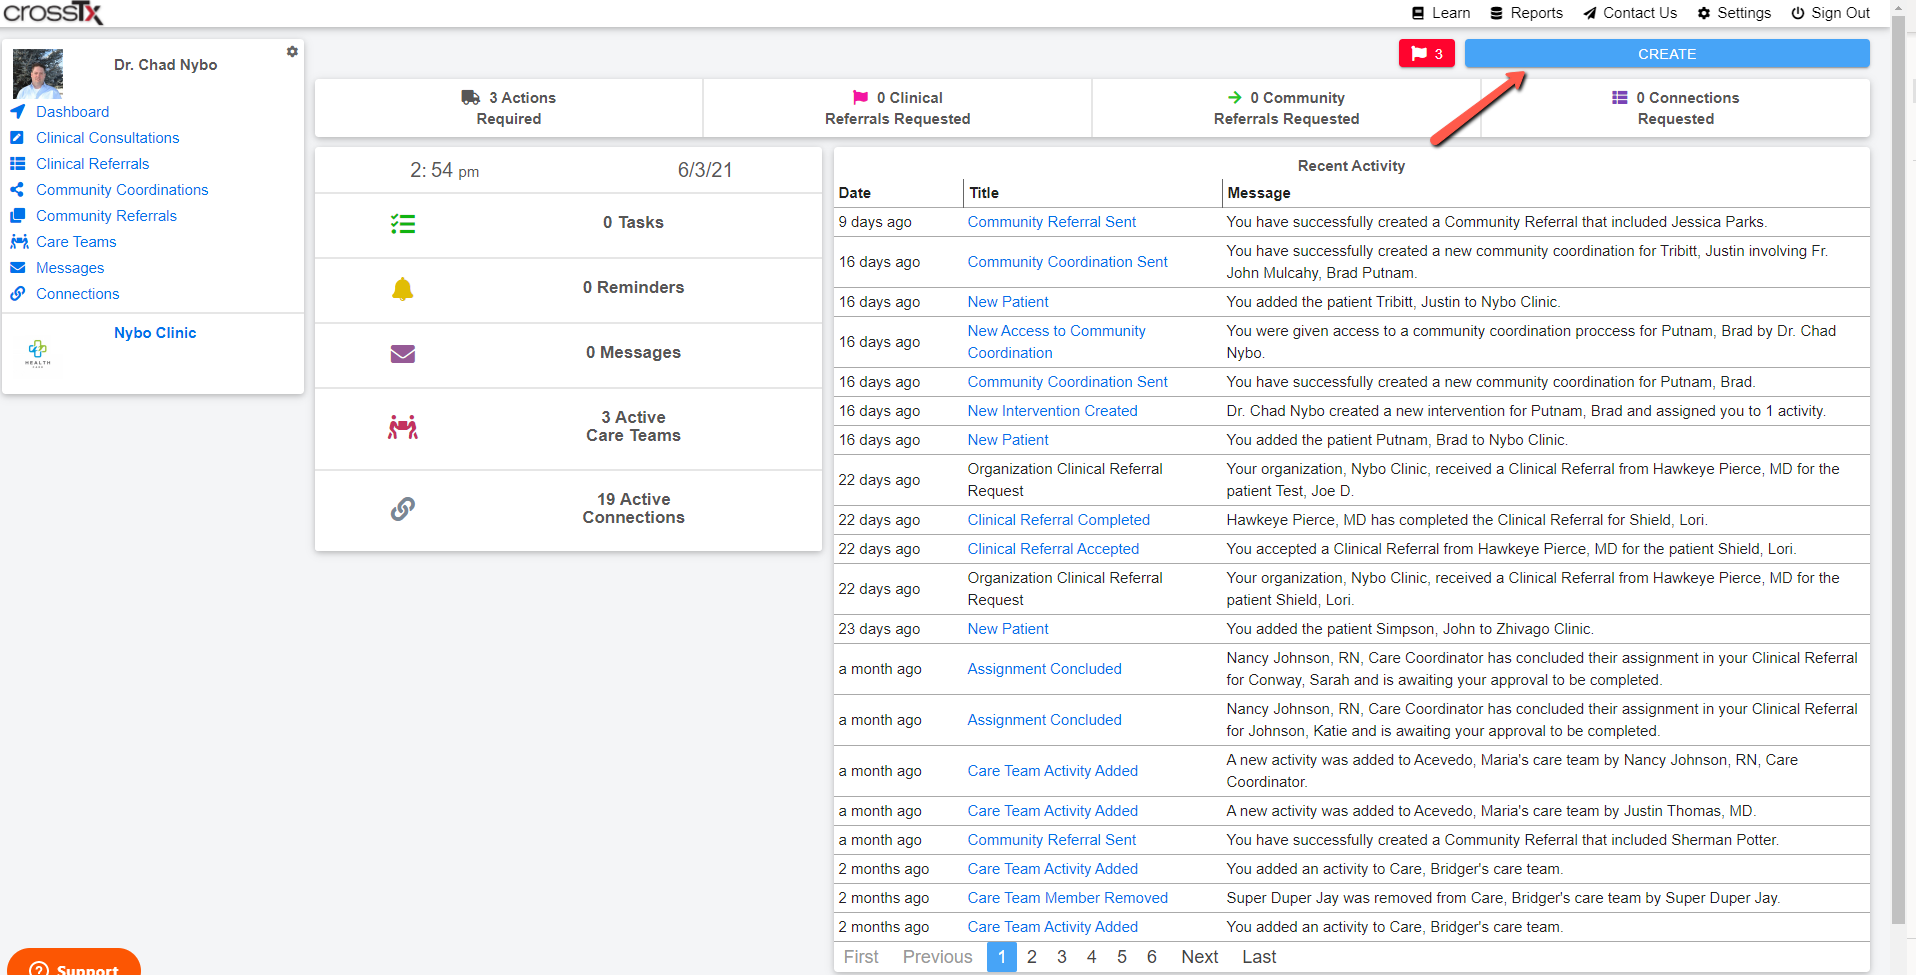Click Next in activity pagination
Viewport: 1916px width, 975px height.
point(1199,957)
